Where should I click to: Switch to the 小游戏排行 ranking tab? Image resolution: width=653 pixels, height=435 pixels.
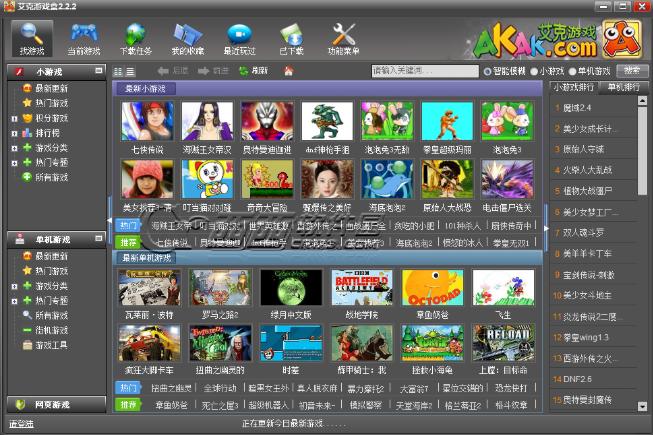[574, 87]
